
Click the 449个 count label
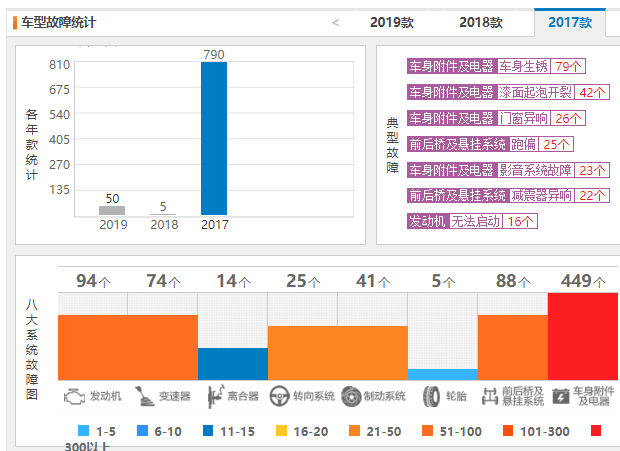pos(583,281)
